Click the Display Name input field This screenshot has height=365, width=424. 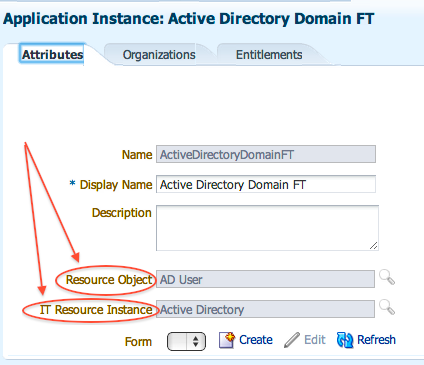point(266,184)
